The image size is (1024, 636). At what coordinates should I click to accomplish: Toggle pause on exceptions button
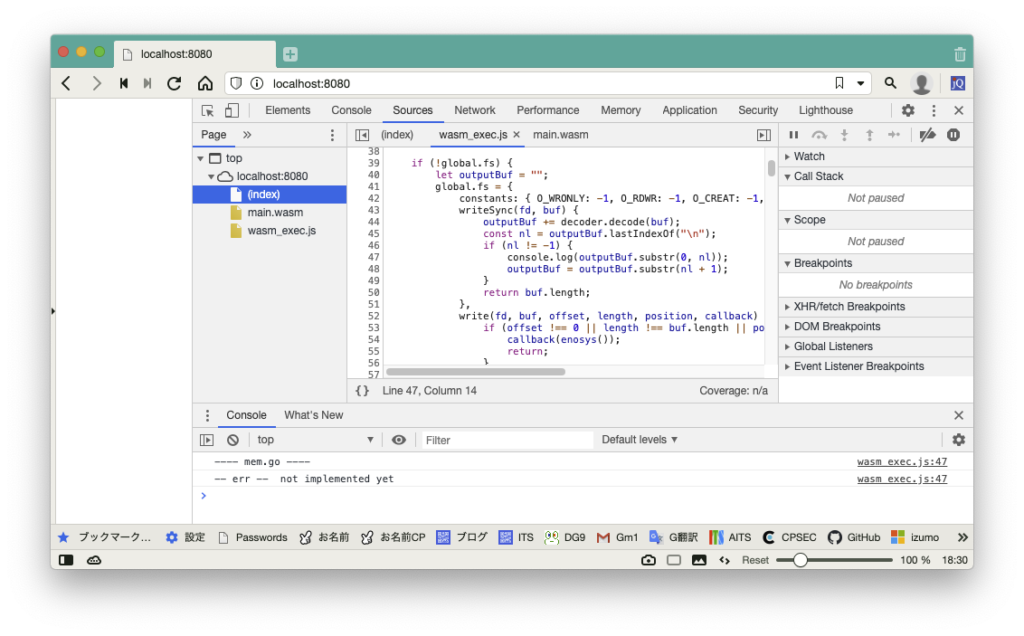pos(954,135)
